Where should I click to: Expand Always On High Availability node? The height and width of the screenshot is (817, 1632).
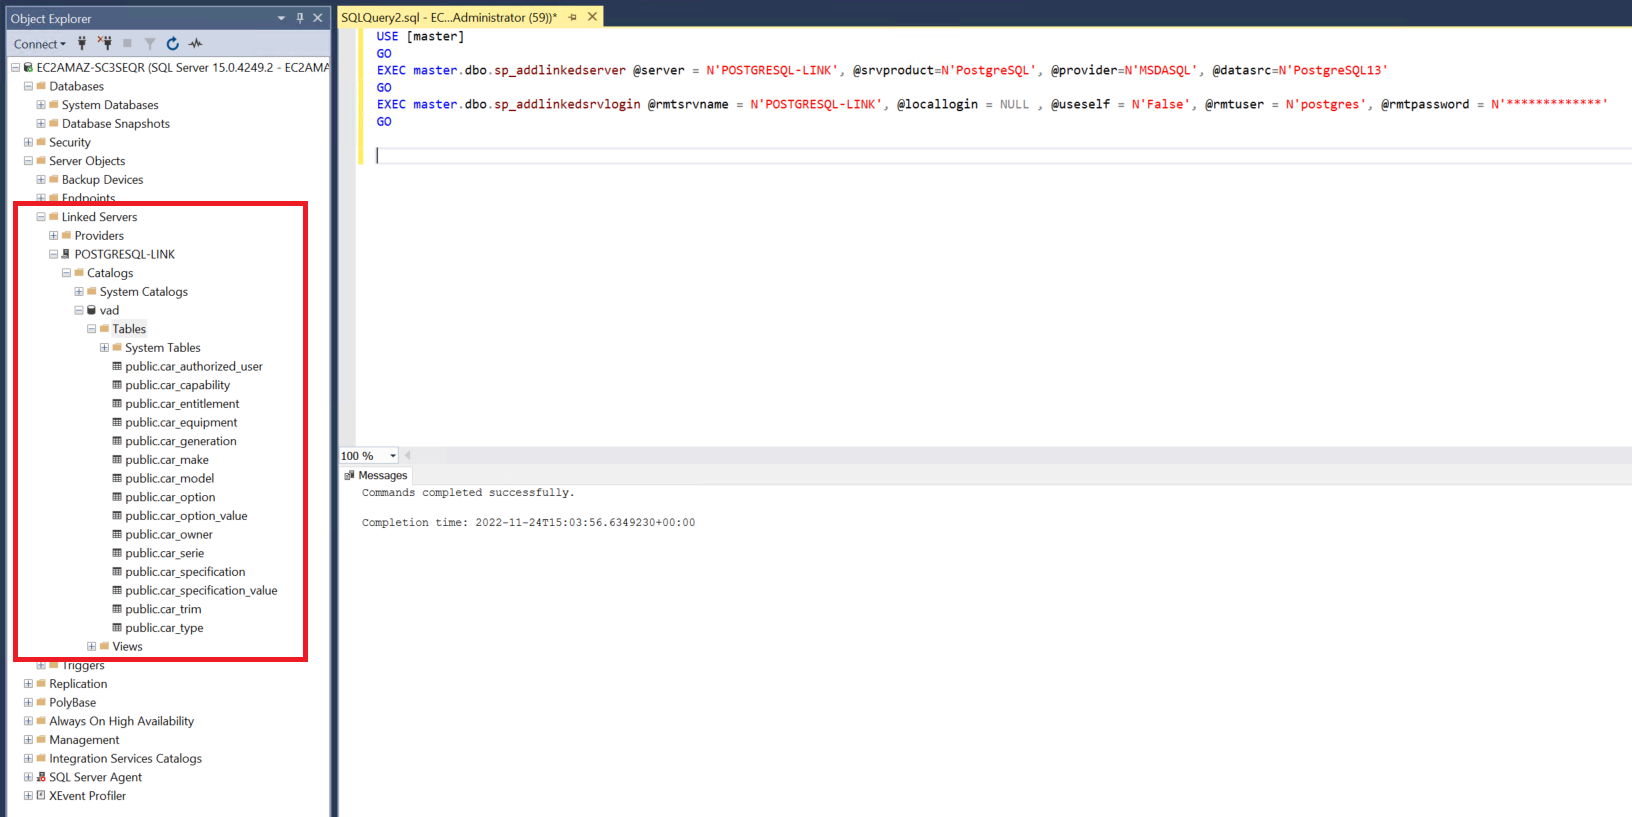(x=28, y=721)
